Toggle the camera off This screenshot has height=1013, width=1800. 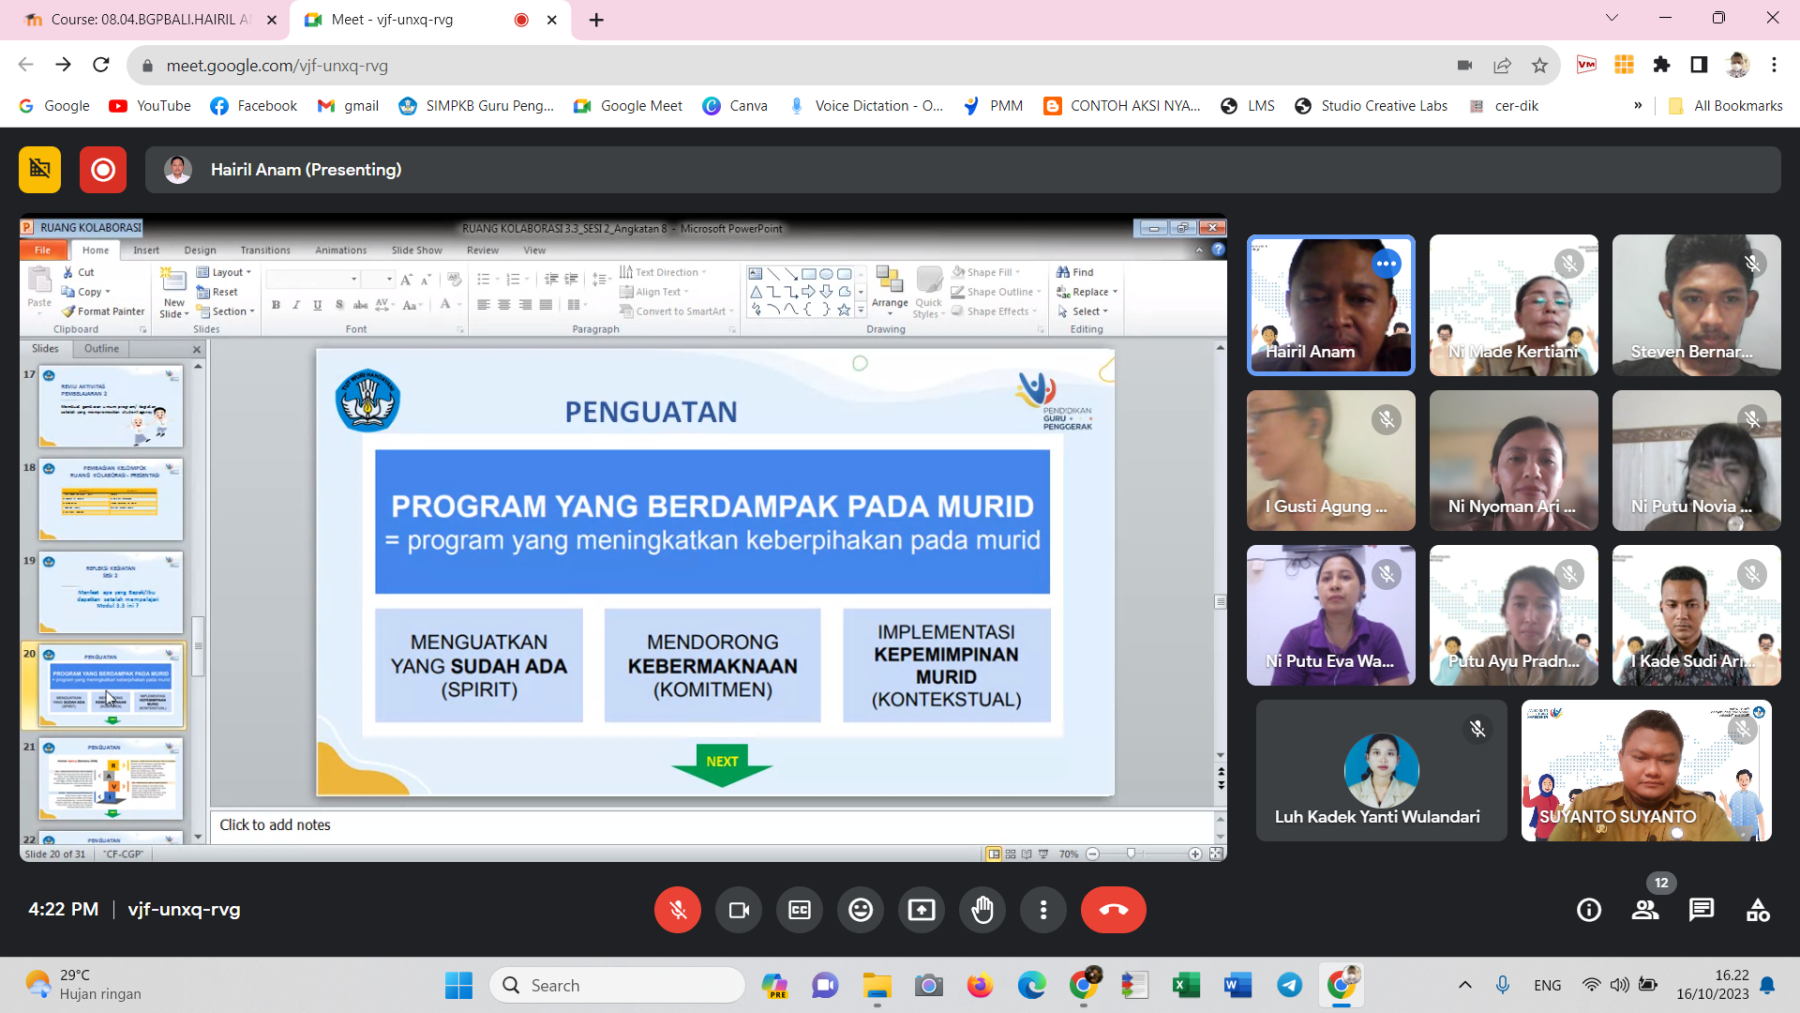point(739,909)
